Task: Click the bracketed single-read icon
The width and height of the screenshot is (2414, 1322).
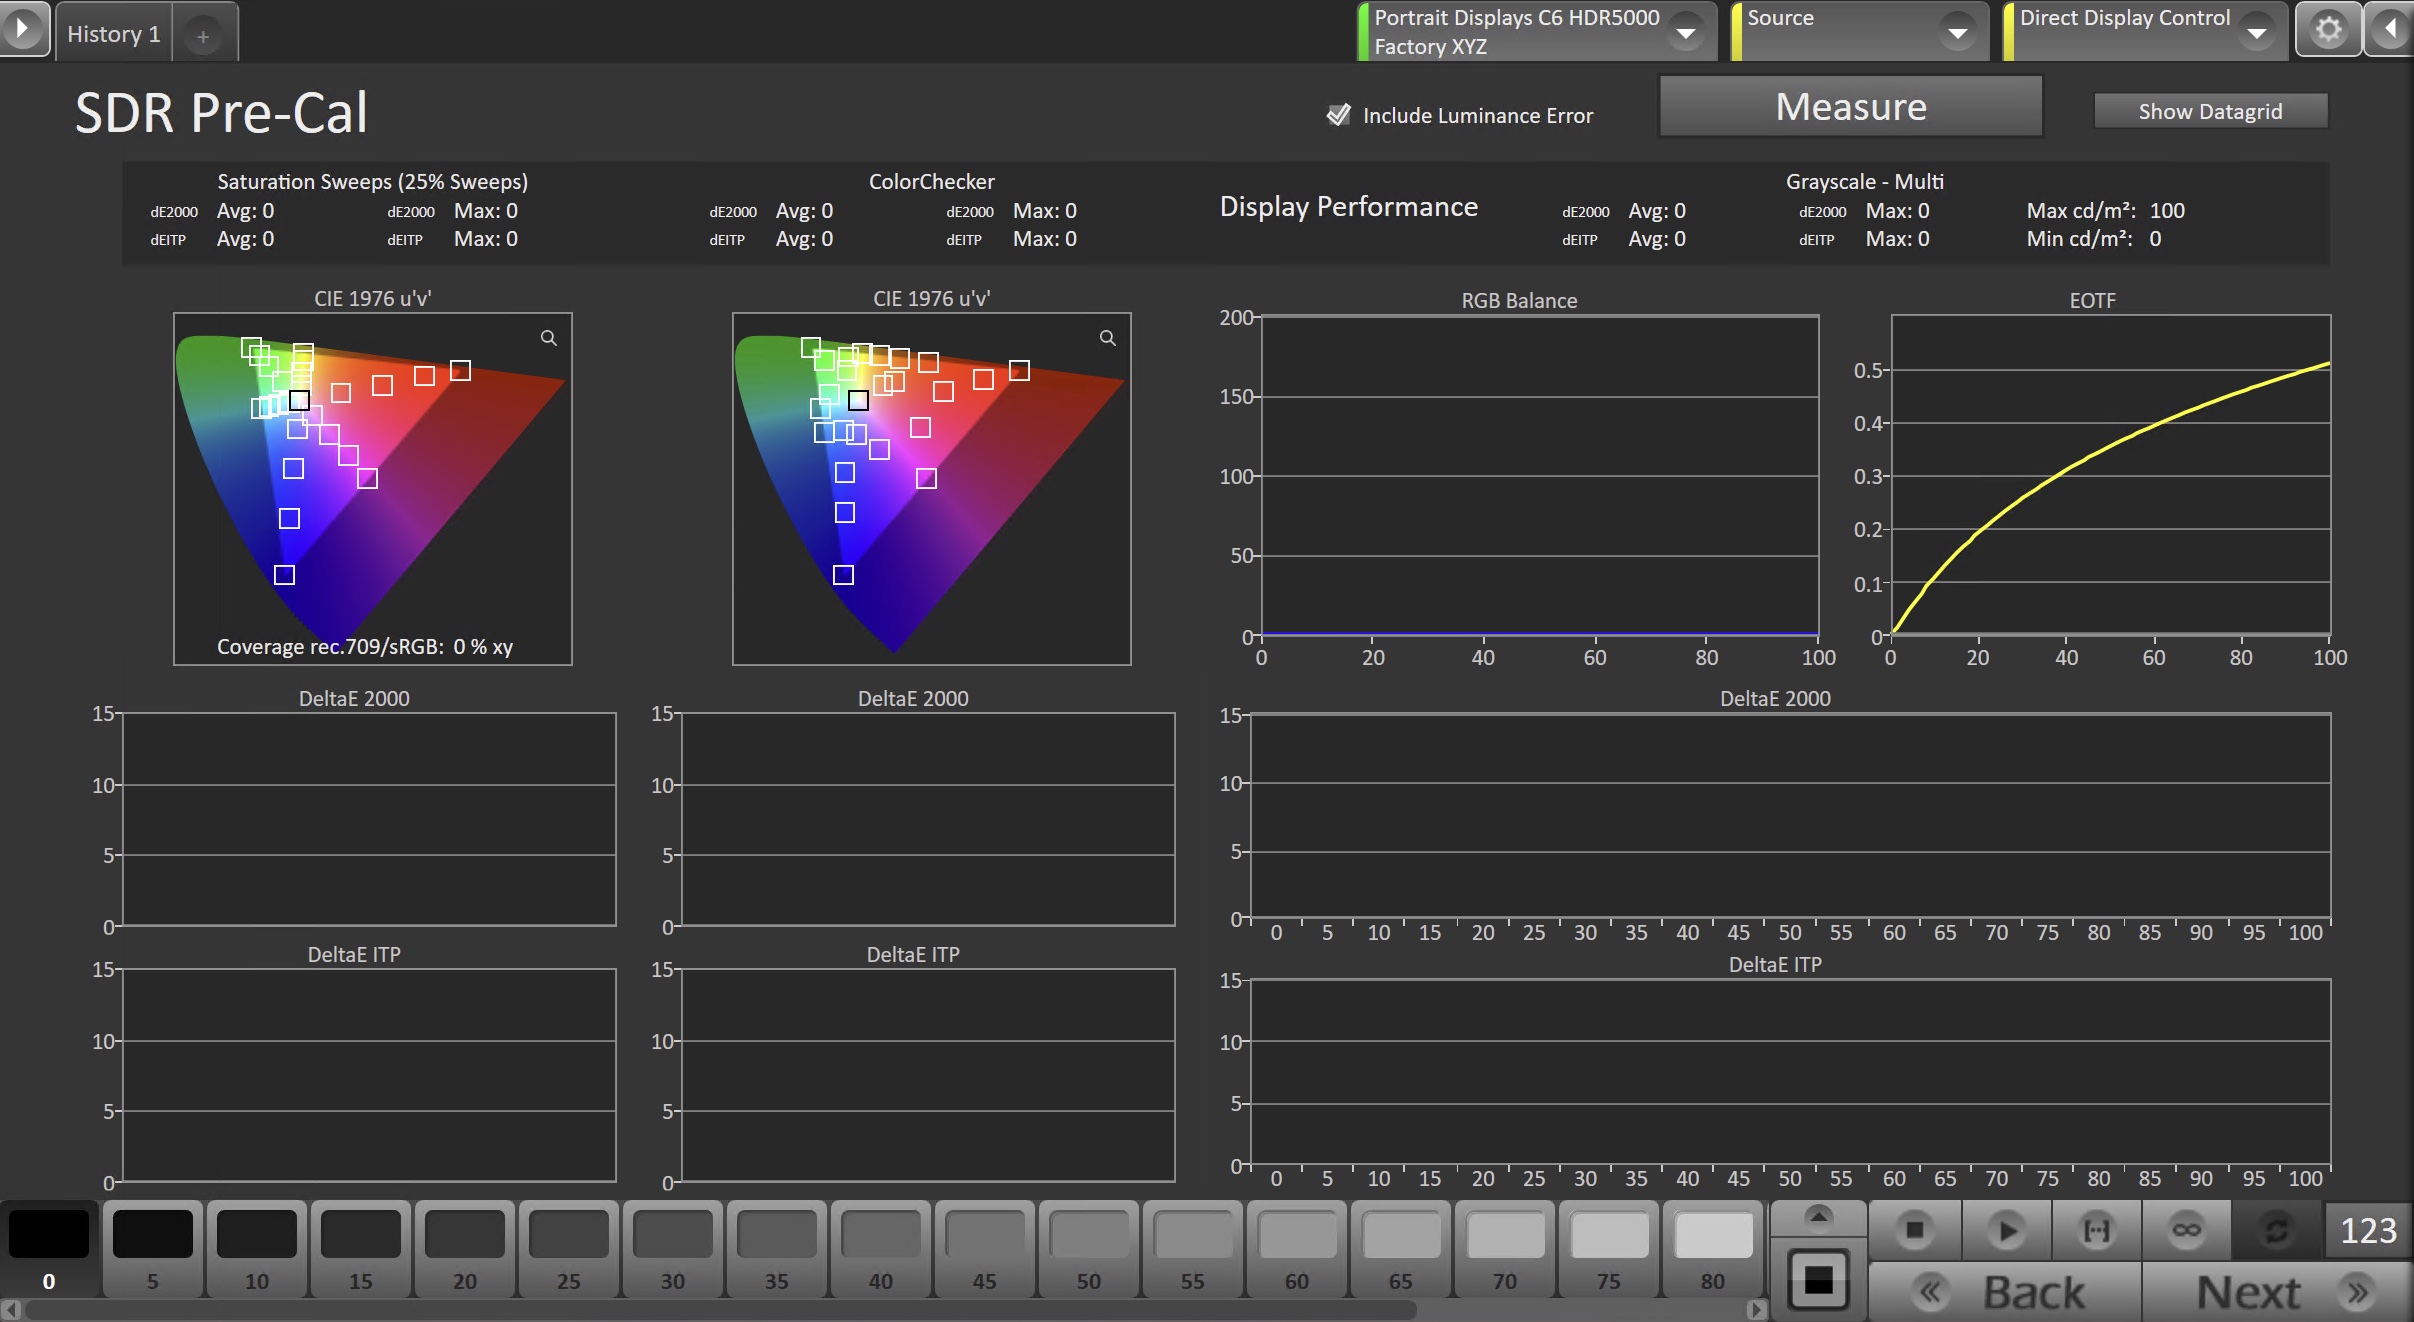Action: tap(2096, 1230)
